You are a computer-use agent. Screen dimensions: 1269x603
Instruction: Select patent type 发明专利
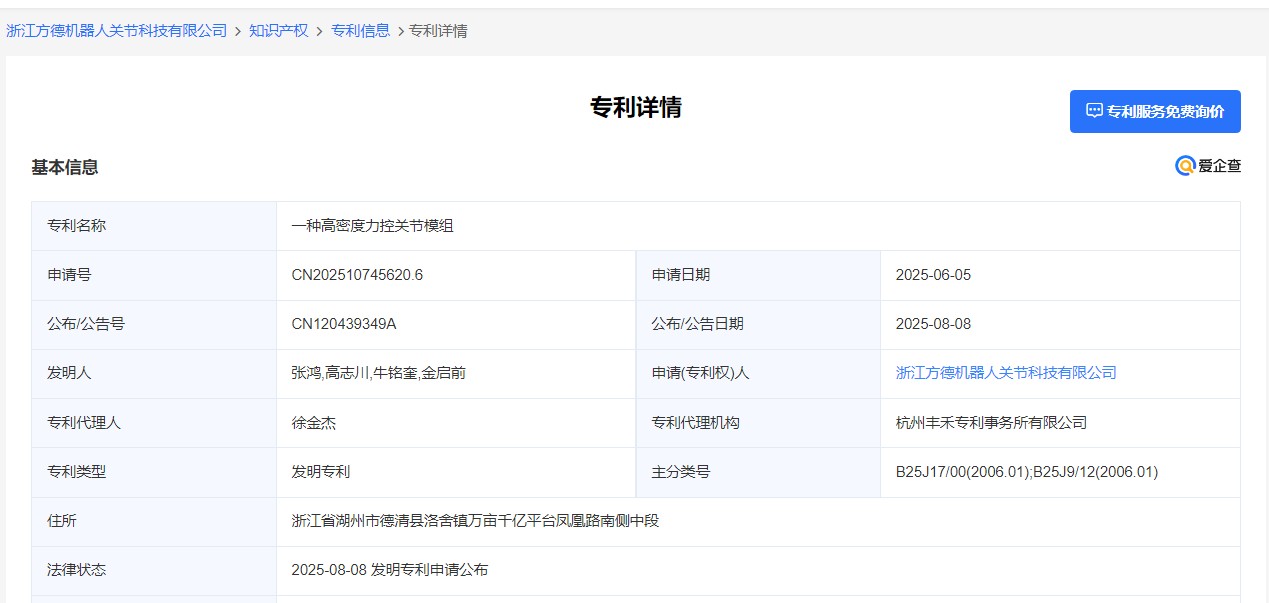coord(320,471)
